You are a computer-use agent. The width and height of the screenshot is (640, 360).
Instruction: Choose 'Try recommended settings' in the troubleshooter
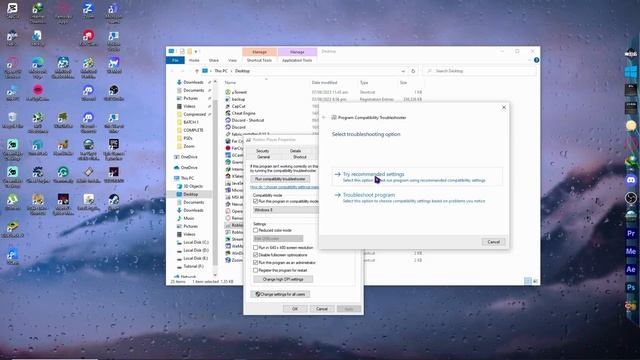click(416, 177)
